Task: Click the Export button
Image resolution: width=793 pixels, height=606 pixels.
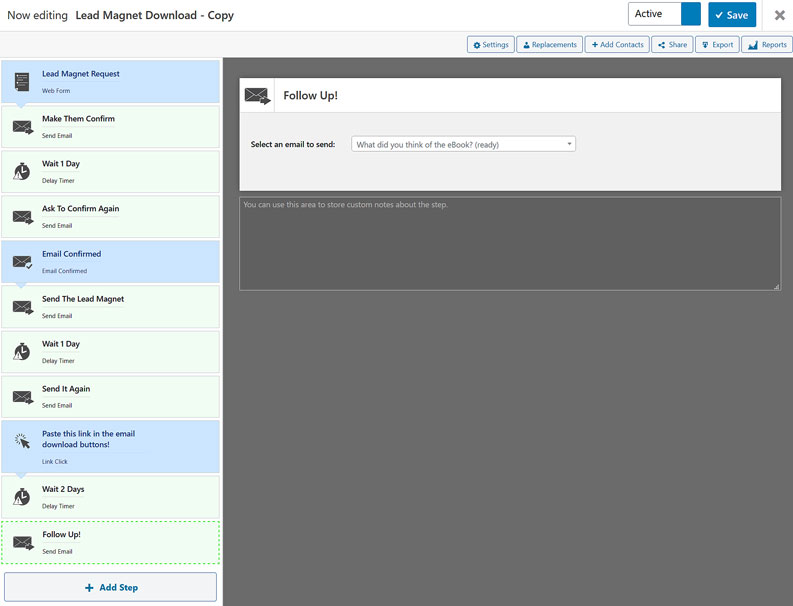Action: click(716, 45)
